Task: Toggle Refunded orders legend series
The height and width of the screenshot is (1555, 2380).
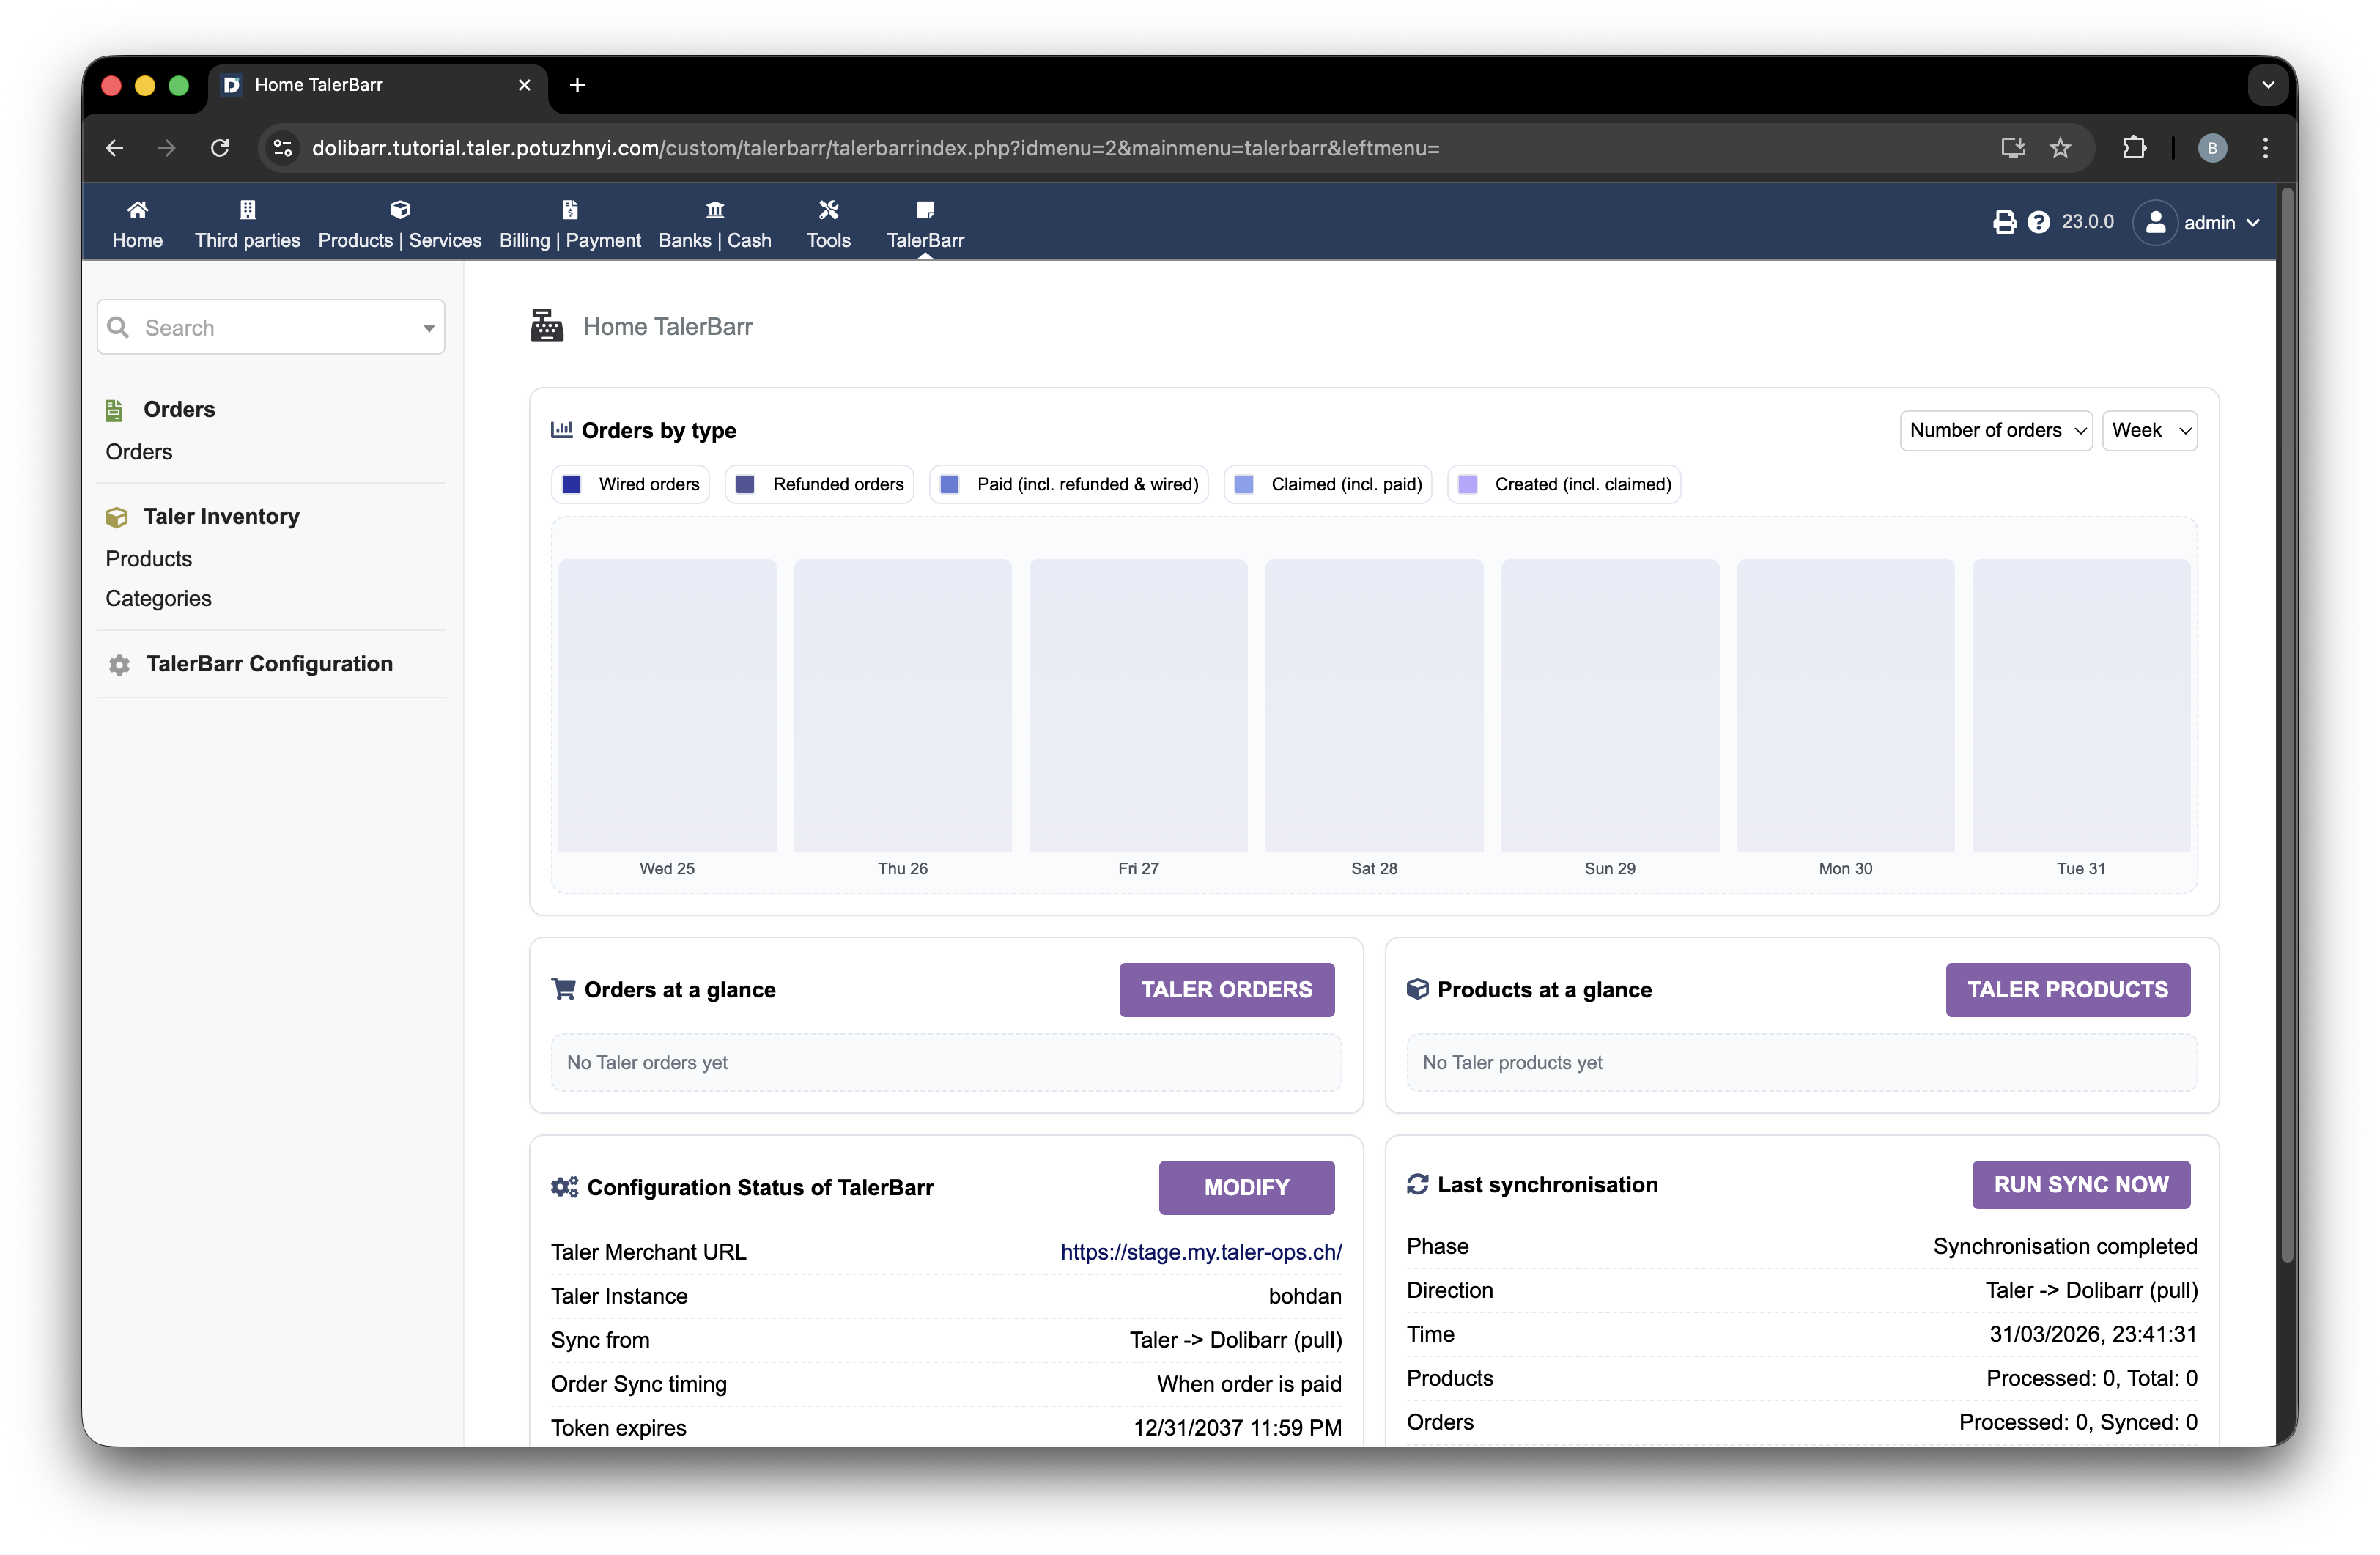Action: (x=819, y=484)
